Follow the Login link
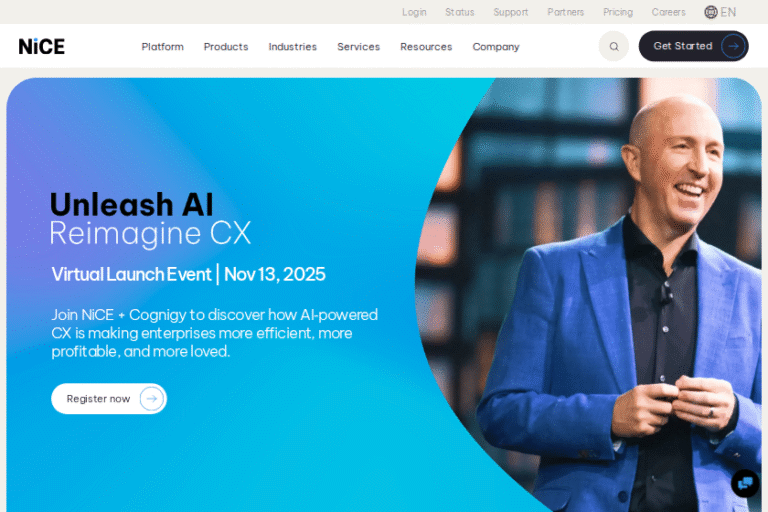This screenshot has width=768, height=512. tap(414, 12)
